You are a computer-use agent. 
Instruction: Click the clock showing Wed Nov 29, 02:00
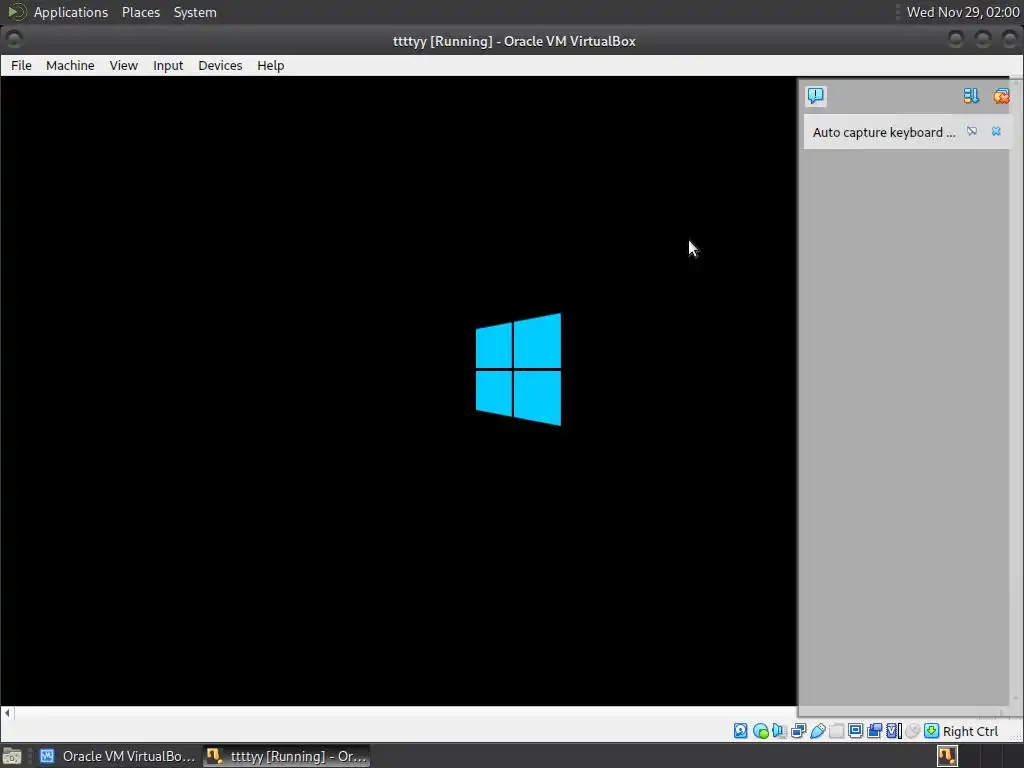(x=963, y=12)
